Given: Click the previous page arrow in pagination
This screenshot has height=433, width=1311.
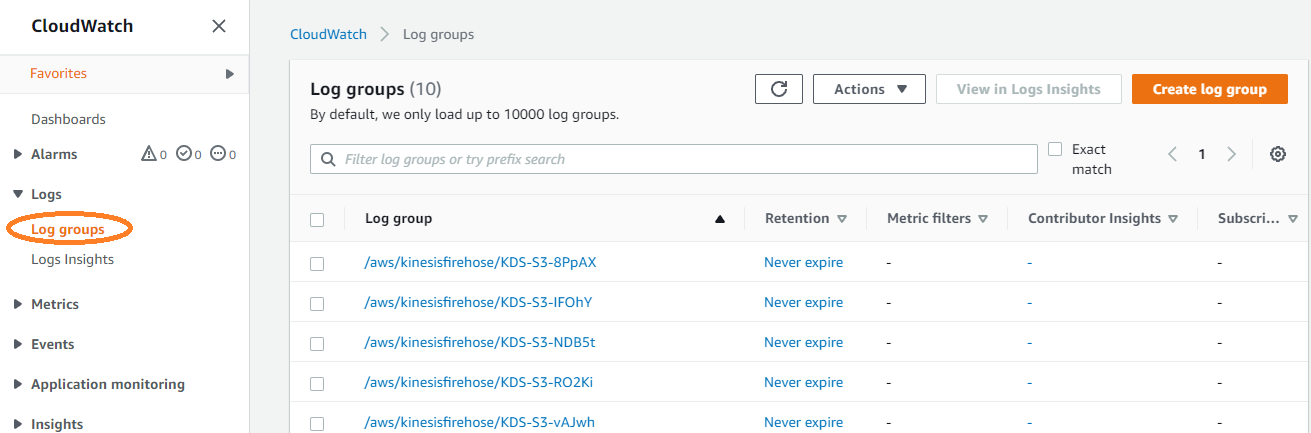Looking at the screenshot, I should pos(1173,154).
